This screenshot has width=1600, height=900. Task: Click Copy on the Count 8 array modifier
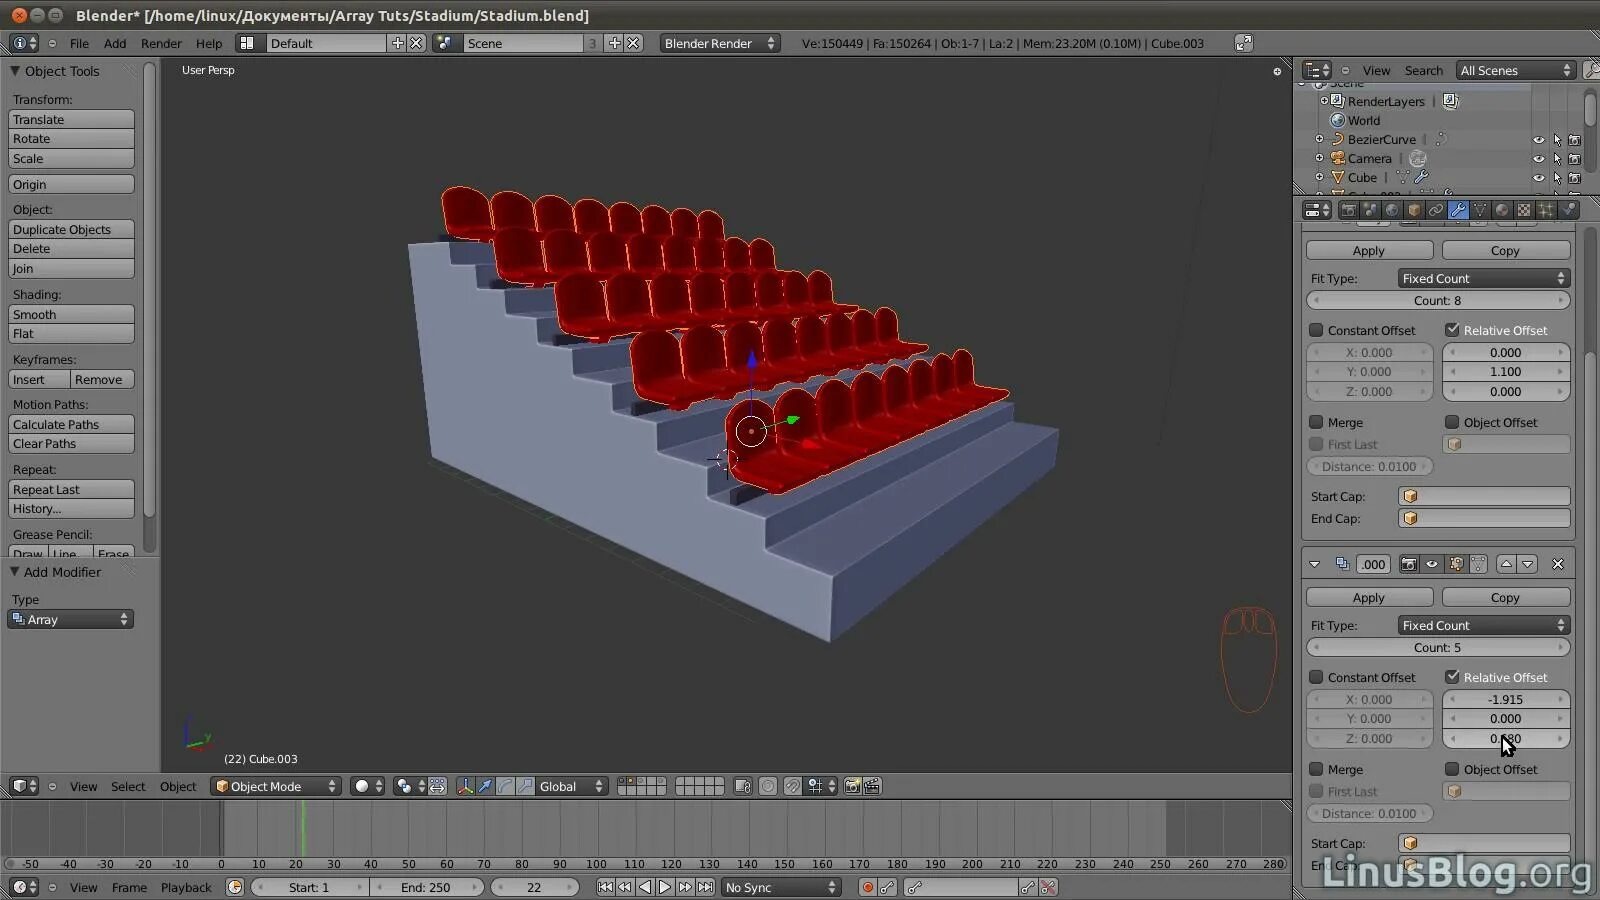(1505, 250)
